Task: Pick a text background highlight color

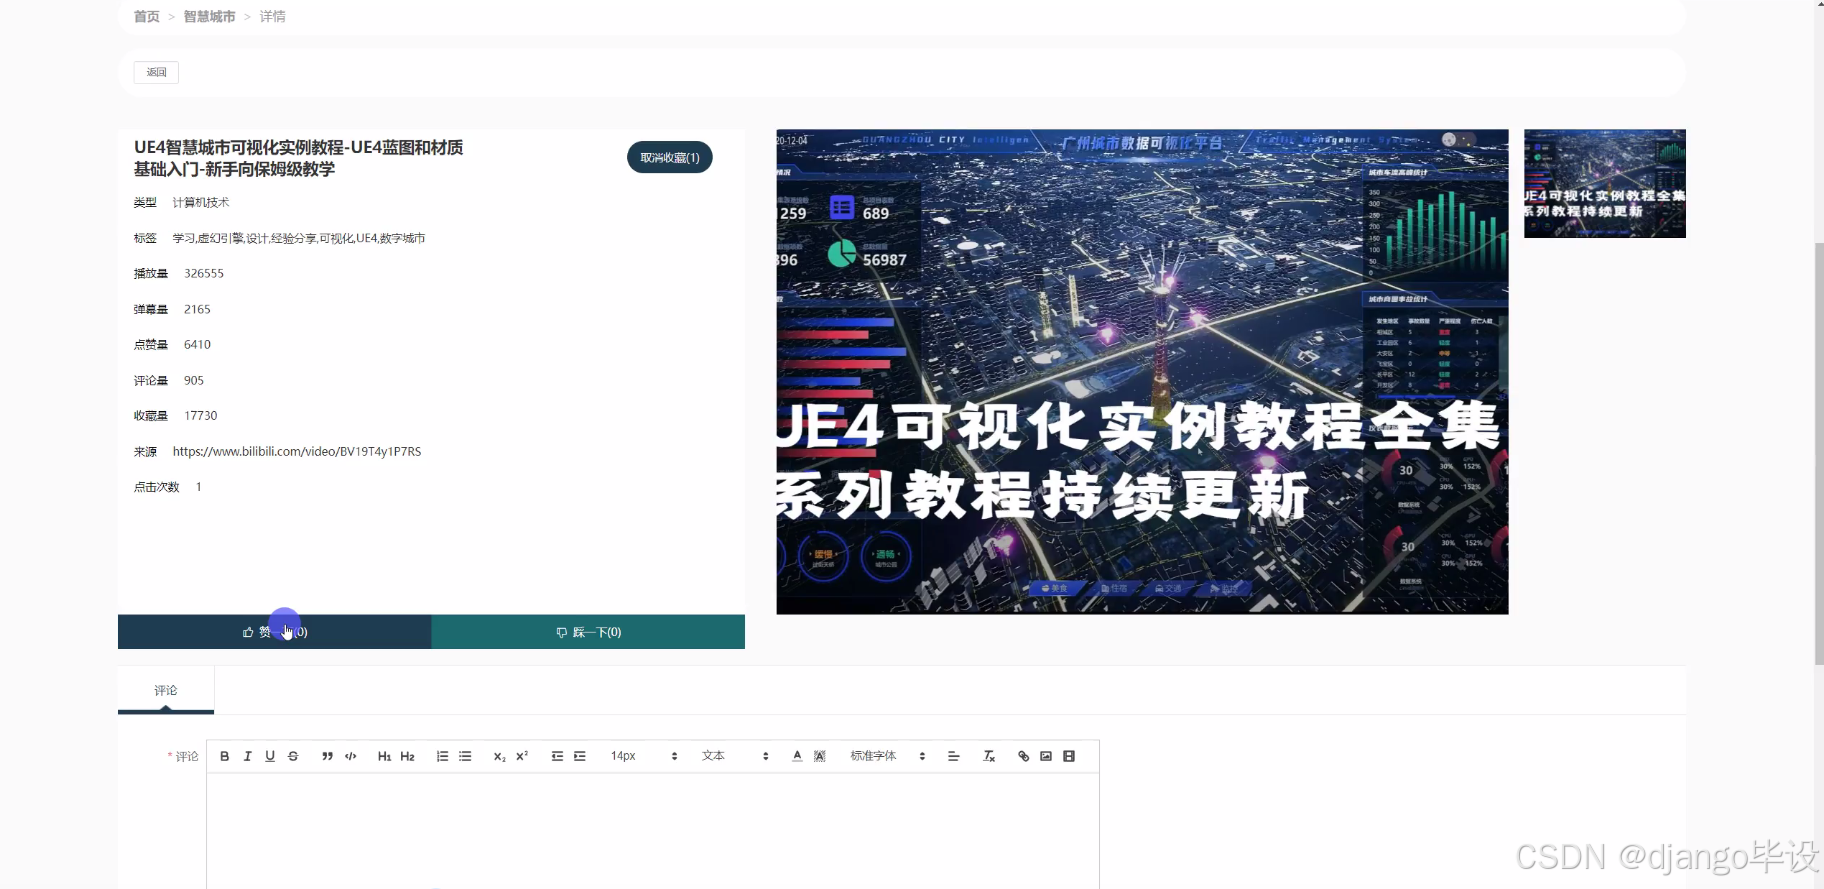Action: point(820,756)
